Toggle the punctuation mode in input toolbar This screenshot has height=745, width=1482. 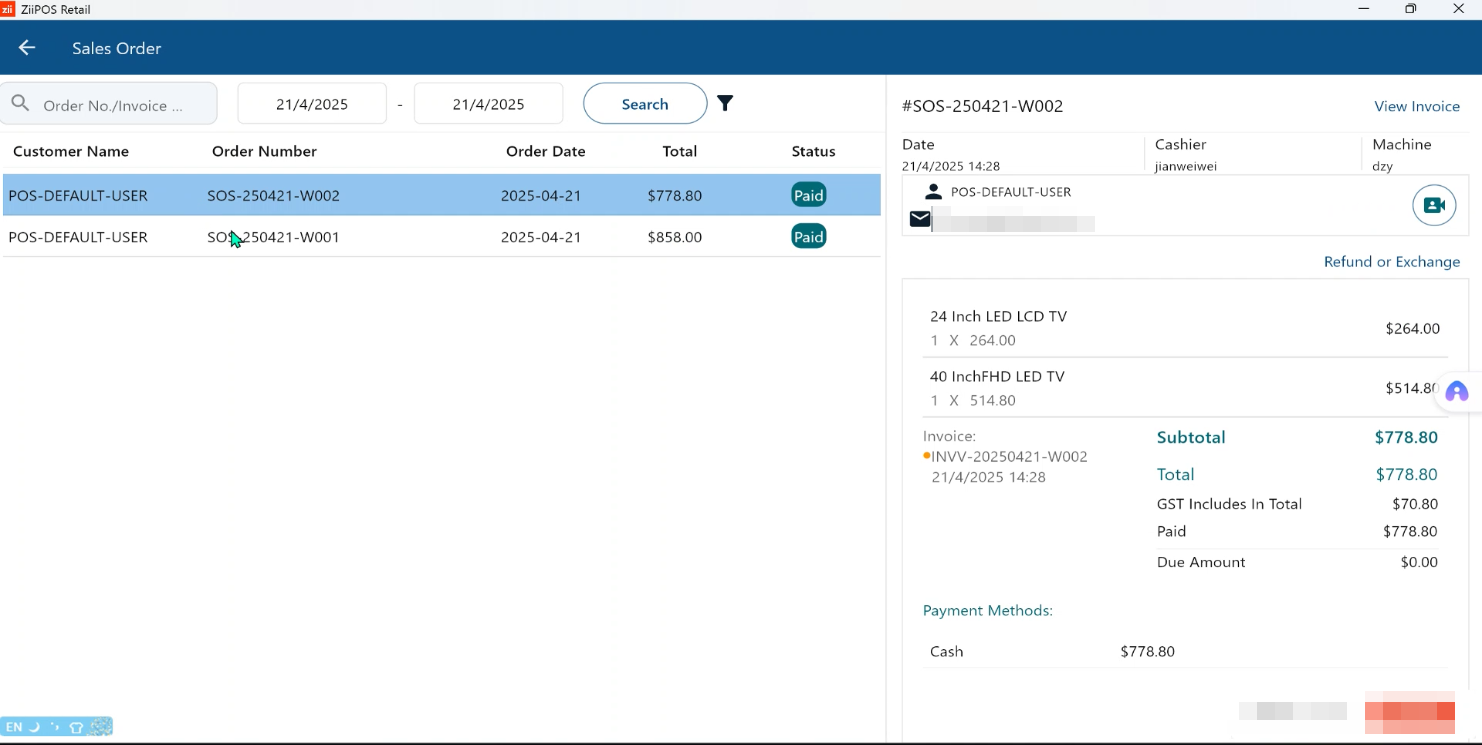[x=55, y=727]
